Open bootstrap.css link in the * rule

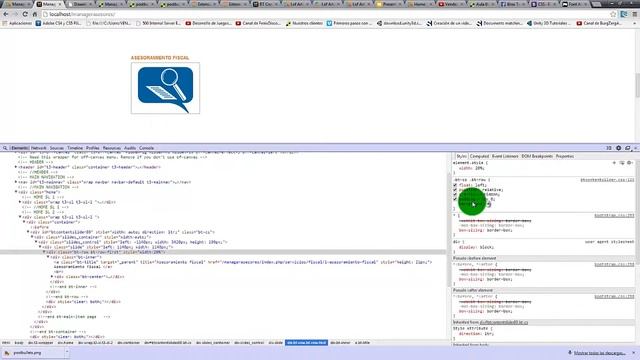(614, 216)
